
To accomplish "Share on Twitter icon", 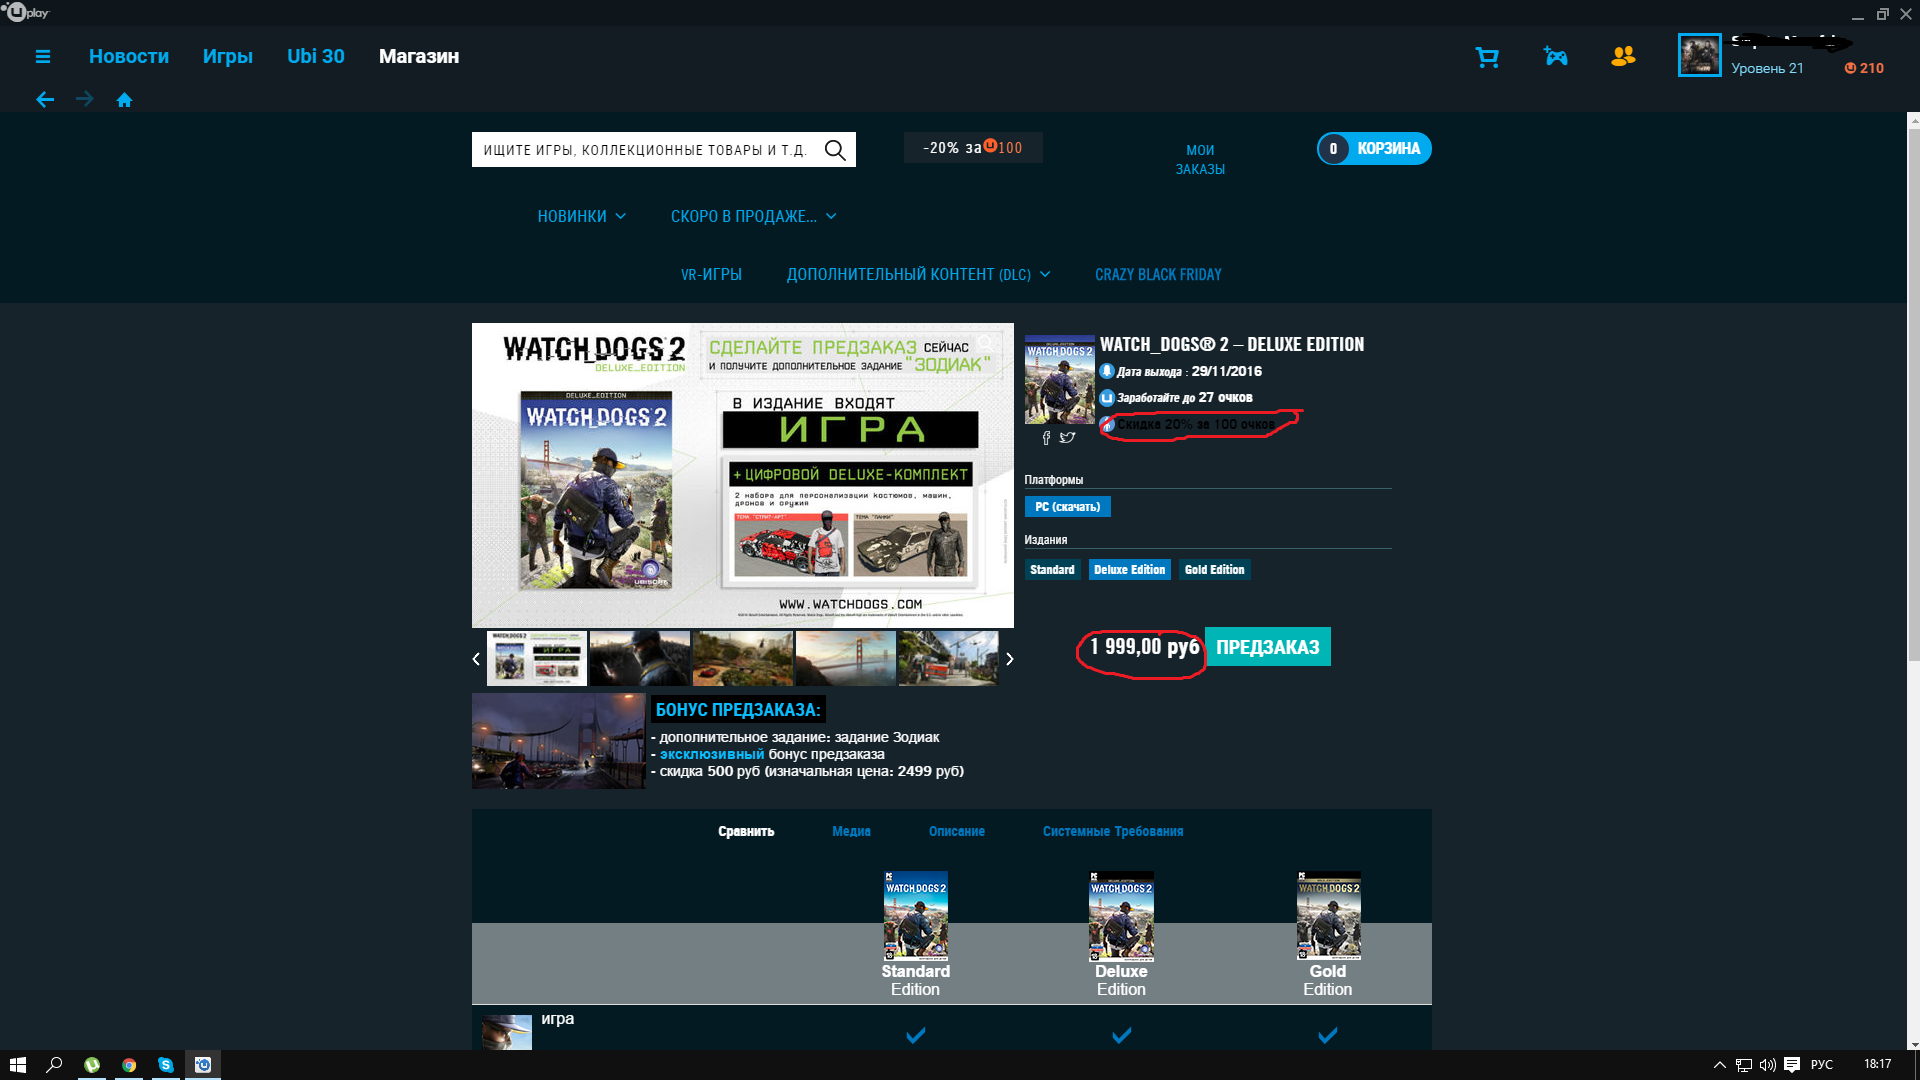I will point(1067,437).
